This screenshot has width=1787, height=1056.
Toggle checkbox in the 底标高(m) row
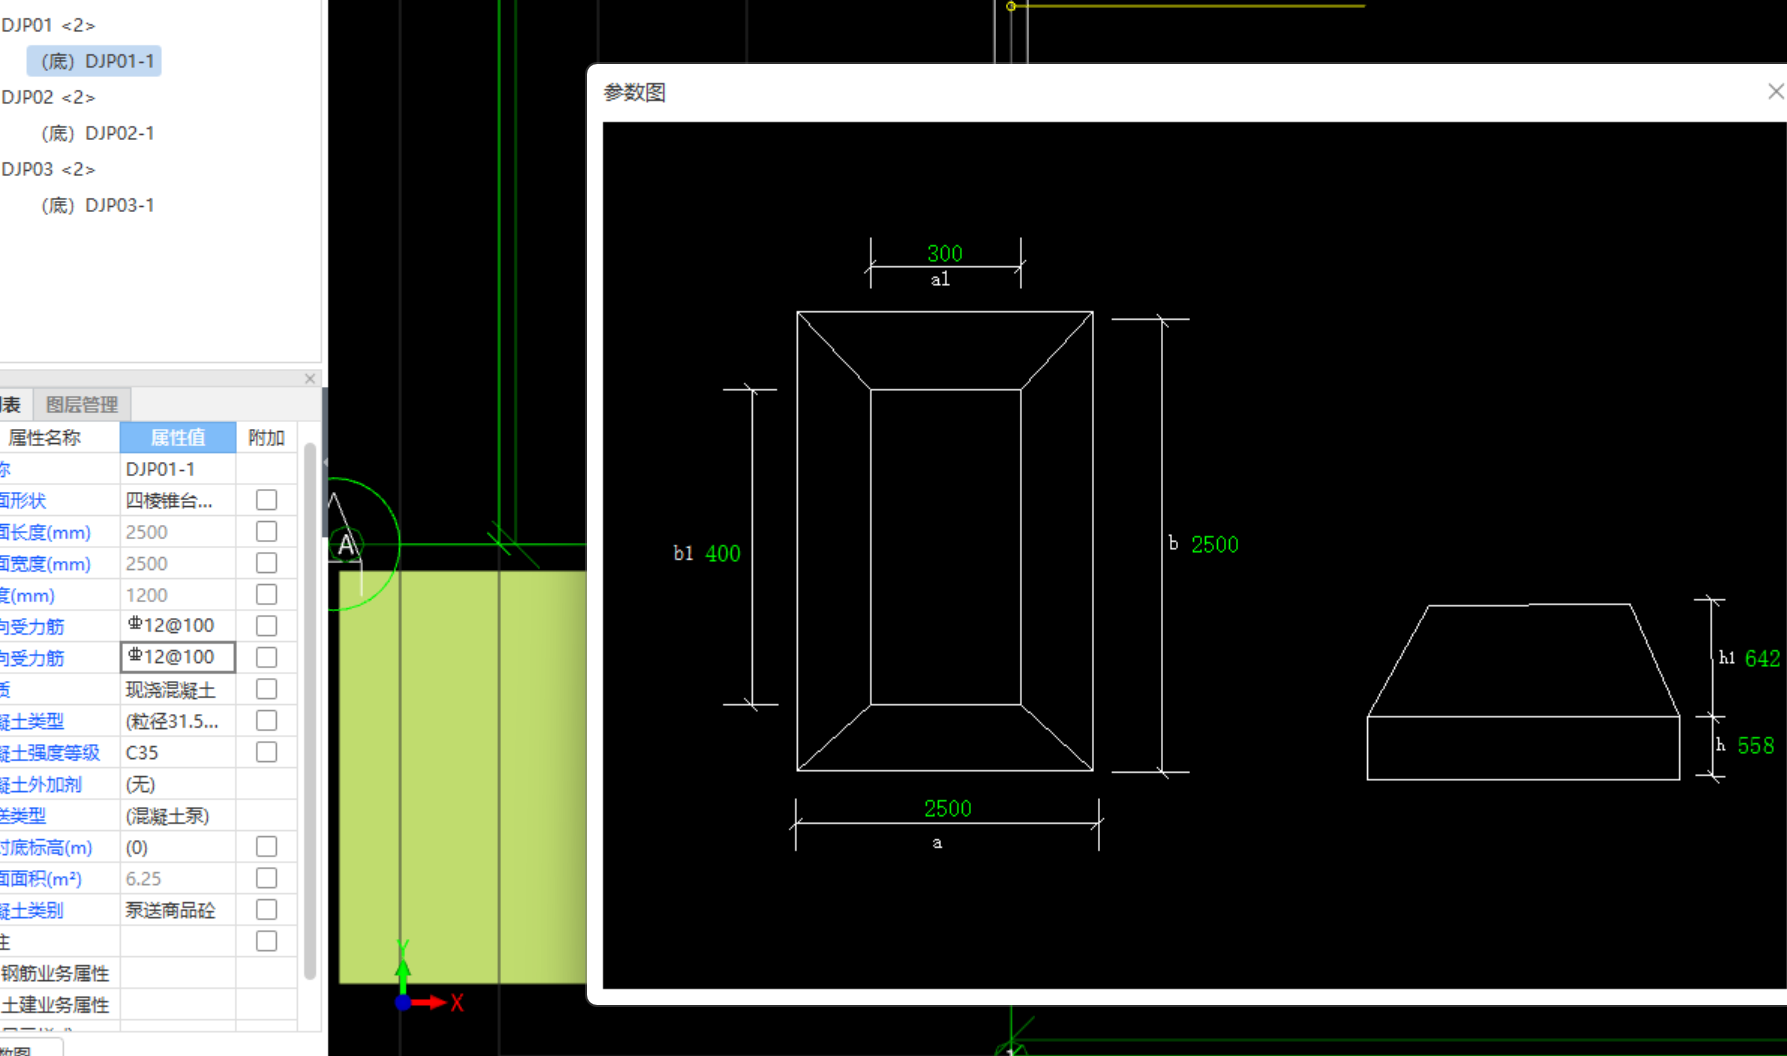(266, 847)
